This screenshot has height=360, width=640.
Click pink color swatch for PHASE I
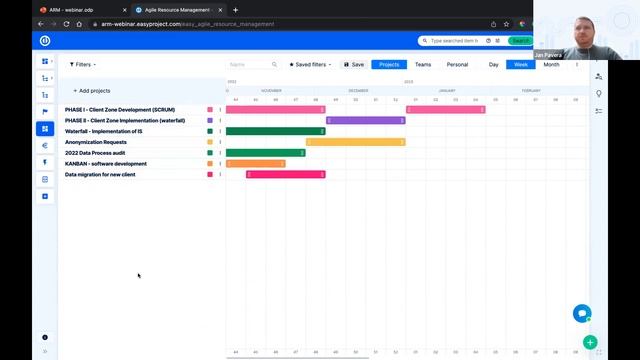[210, 110]
